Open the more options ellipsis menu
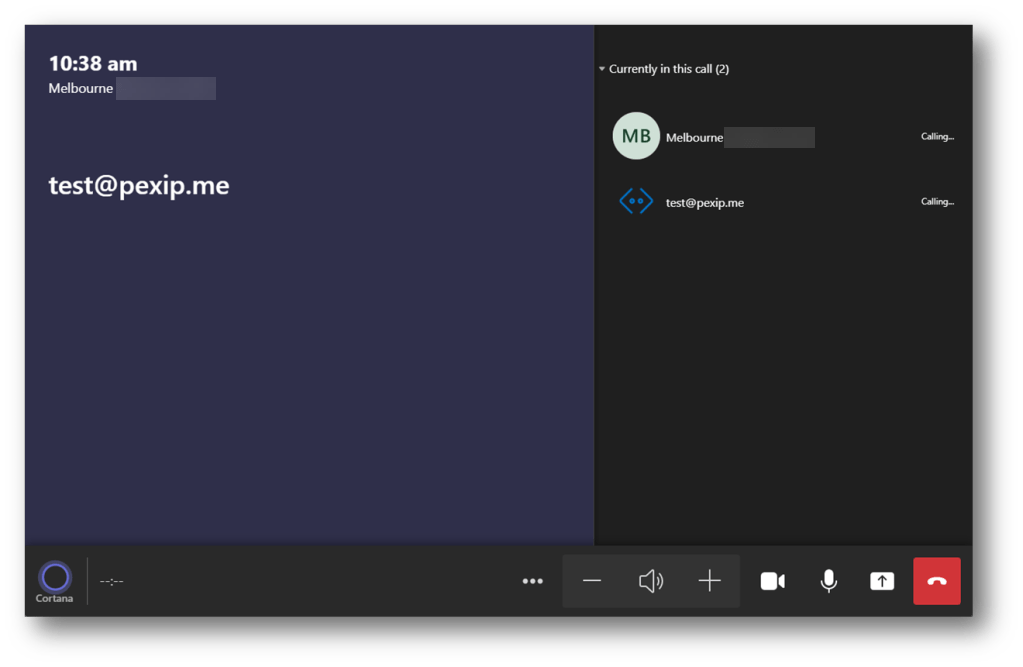This screenshot has width=1023, height=667. tap(533, 581)
